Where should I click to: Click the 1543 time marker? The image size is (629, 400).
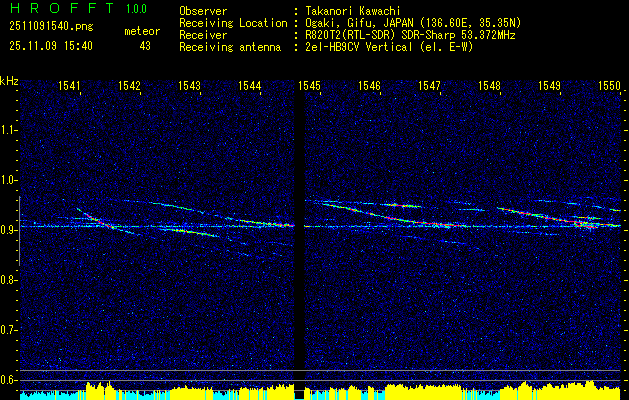click(x=189, y=85)
